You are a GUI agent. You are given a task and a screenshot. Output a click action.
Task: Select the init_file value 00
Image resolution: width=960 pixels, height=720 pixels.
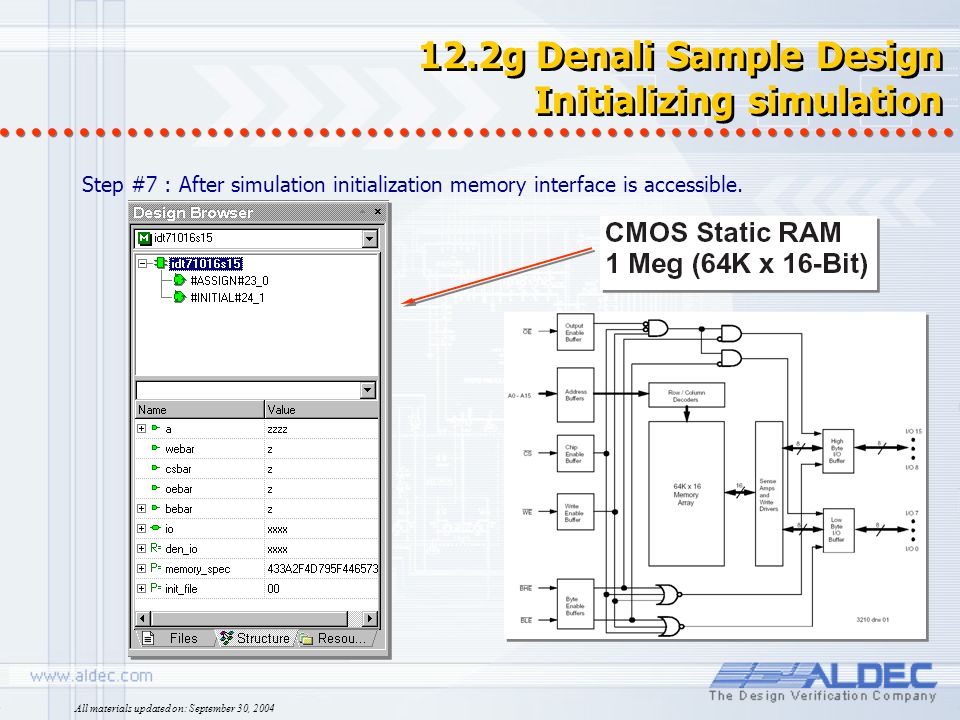[x=273, y=588]
